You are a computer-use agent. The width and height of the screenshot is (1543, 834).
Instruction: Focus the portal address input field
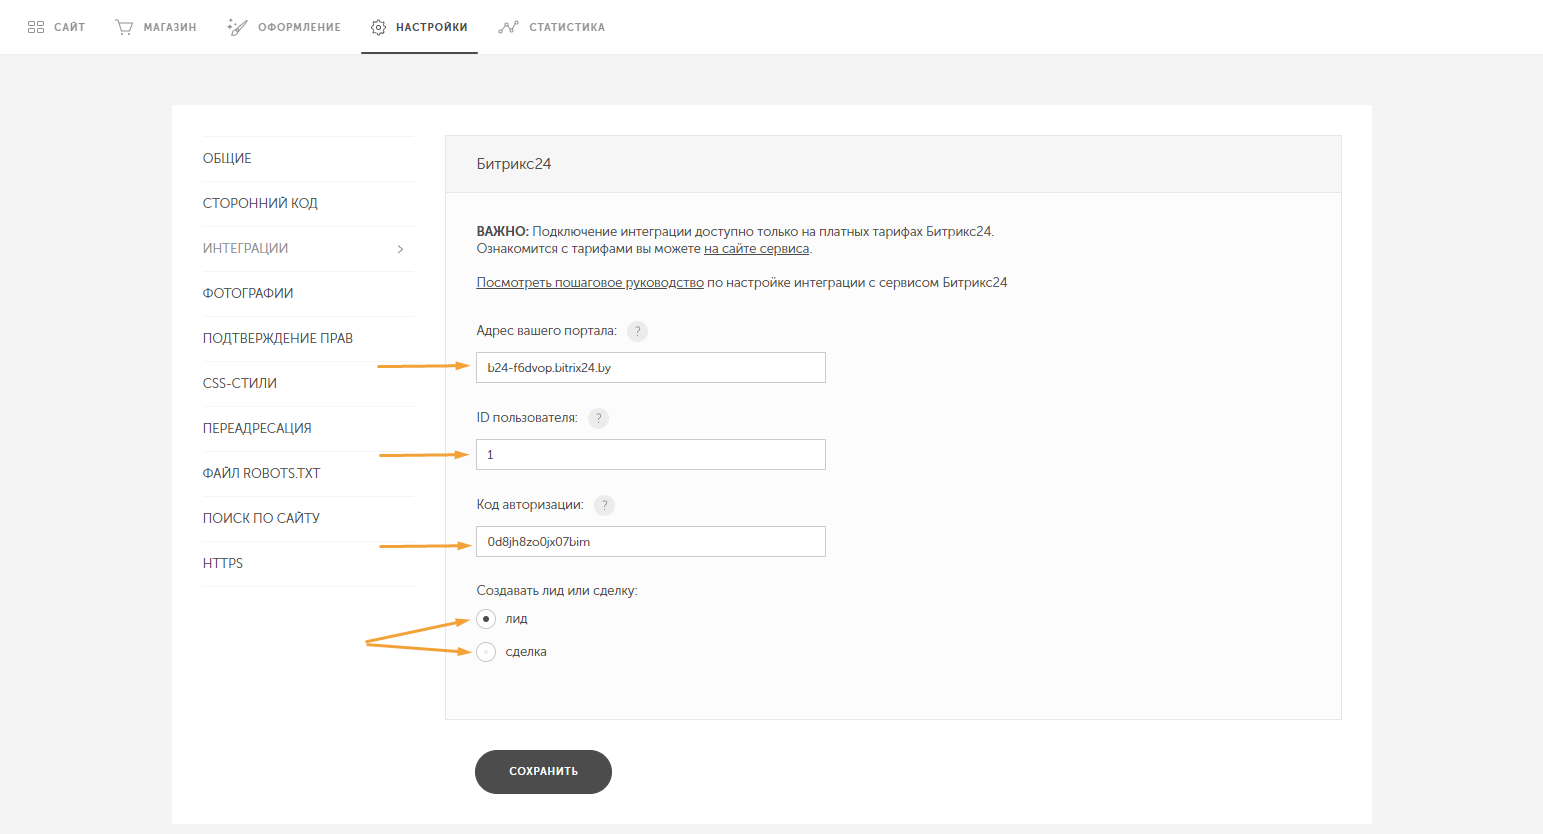click(x=651, y=367)
